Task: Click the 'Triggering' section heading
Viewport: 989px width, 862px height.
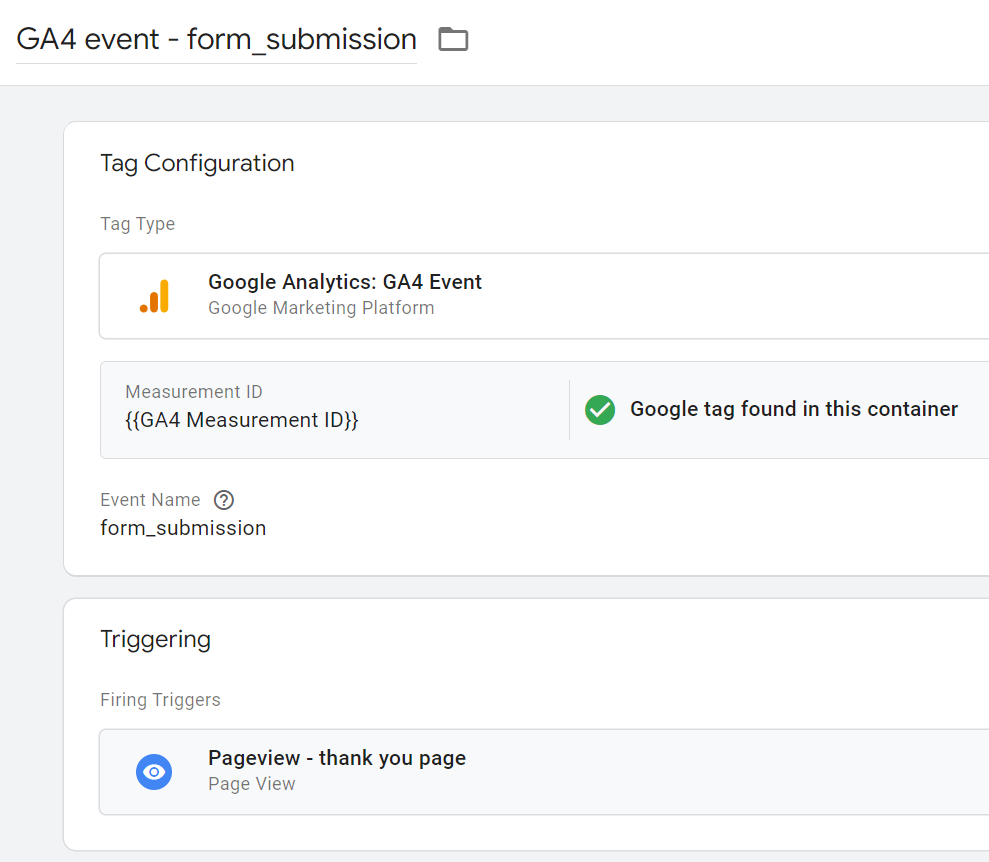Action: [x=155, y=639]
